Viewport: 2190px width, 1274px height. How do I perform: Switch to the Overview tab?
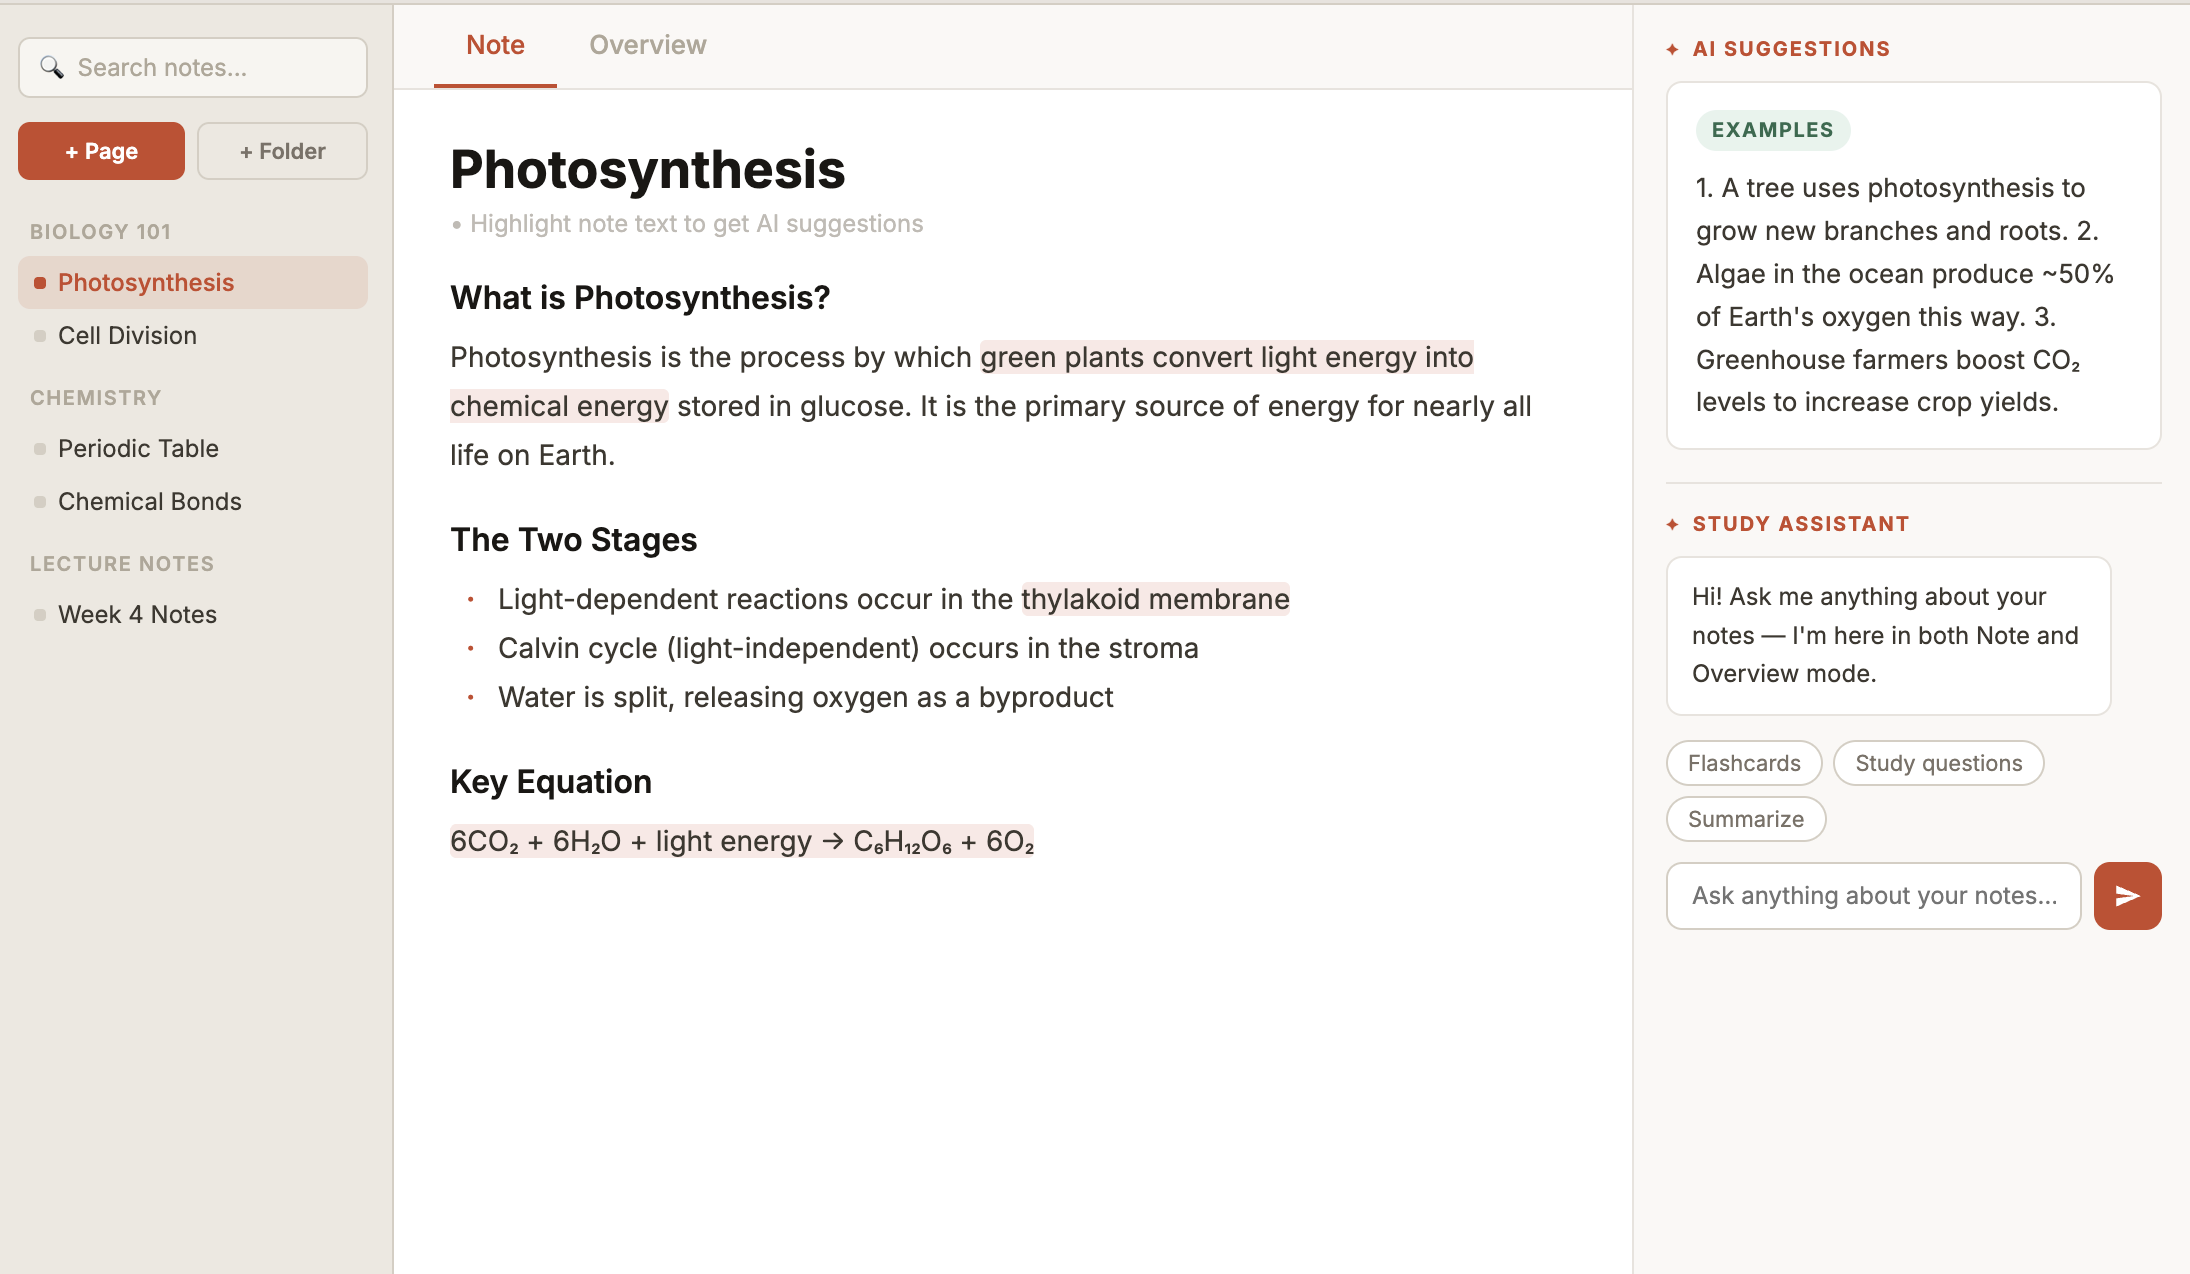click(647, 45)
